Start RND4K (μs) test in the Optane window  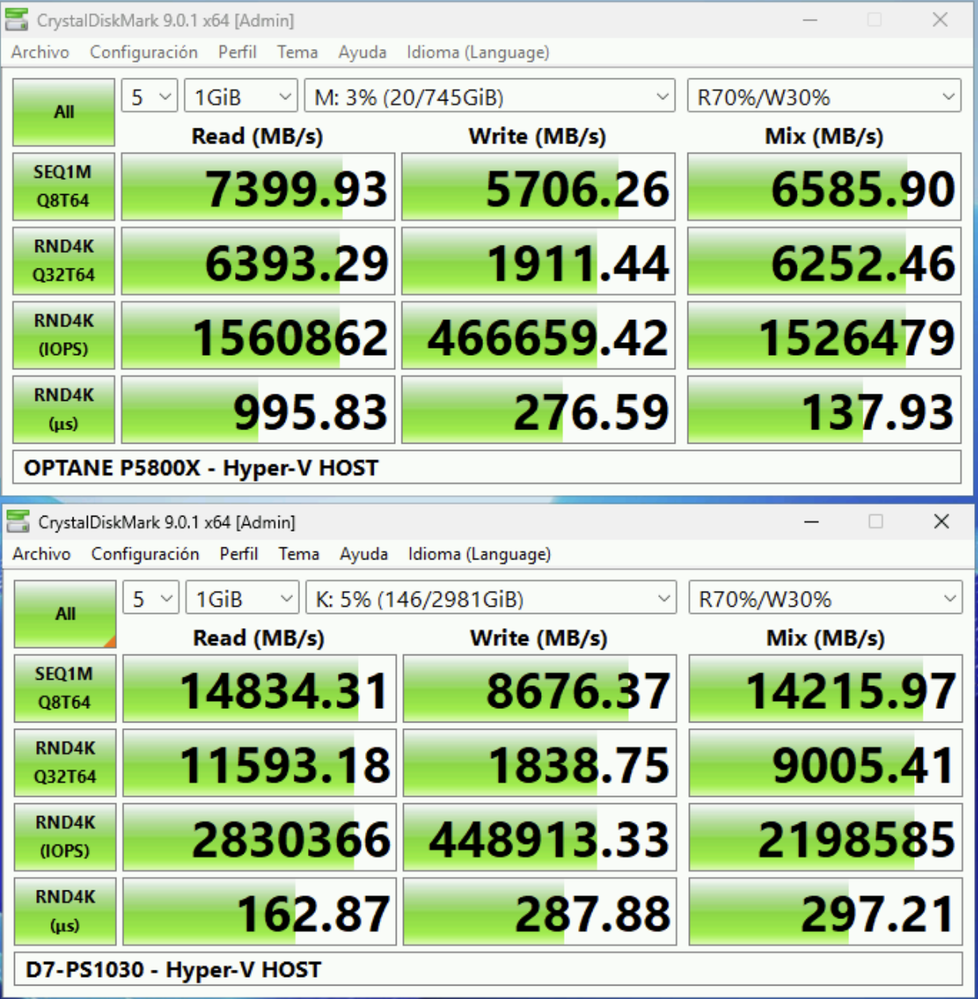click(64, 409)
